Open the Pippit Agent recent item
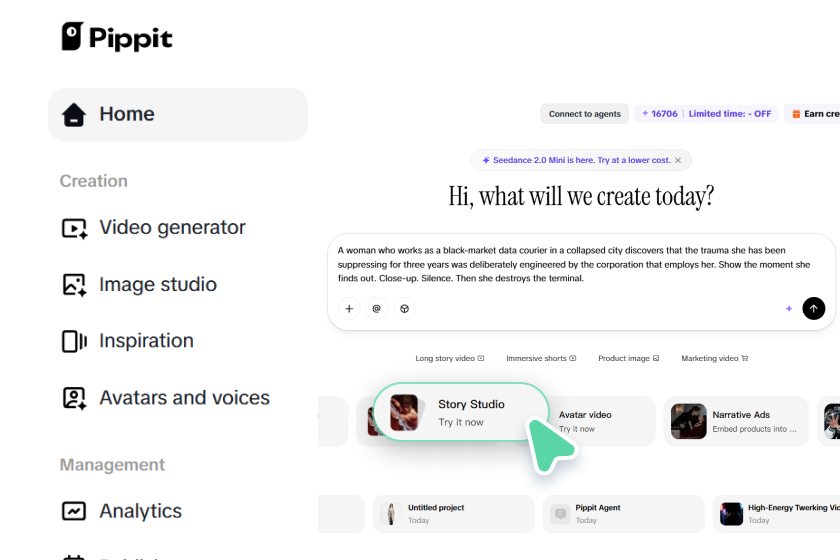Image resolution: width=840 pixels, height=560 pixels. pyautogui.click(x=624, y=514)
